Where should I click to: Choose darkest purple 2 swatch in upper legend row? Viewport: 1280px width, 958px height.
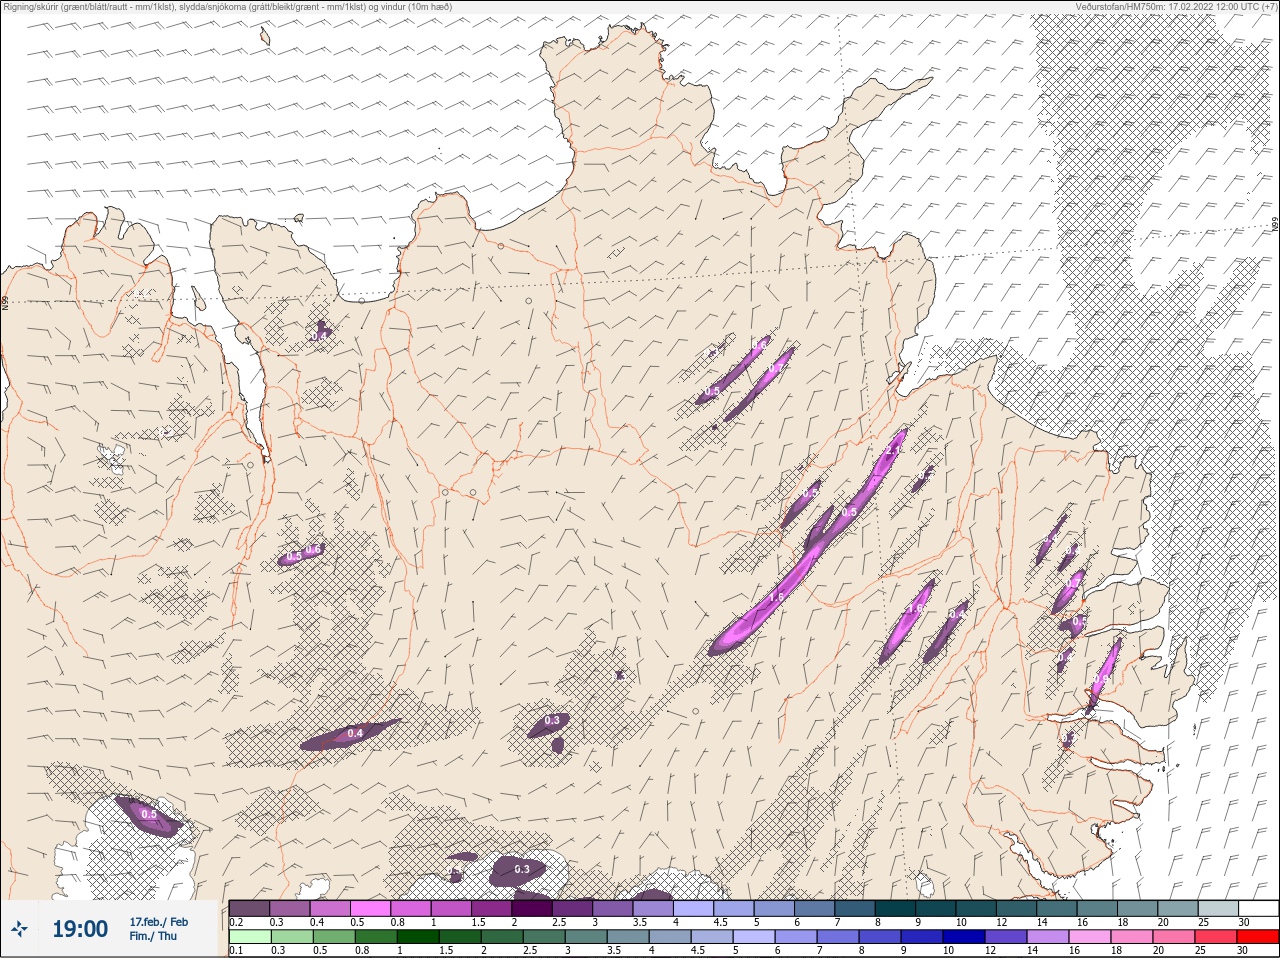pyautogui.click(x=532, y=908)
